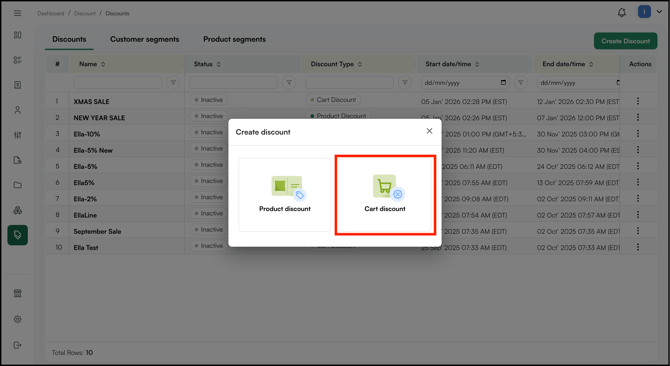The image size is (670, 366).
Task: Click the Dashboard breadcrumb link
Action: [50, 13]
